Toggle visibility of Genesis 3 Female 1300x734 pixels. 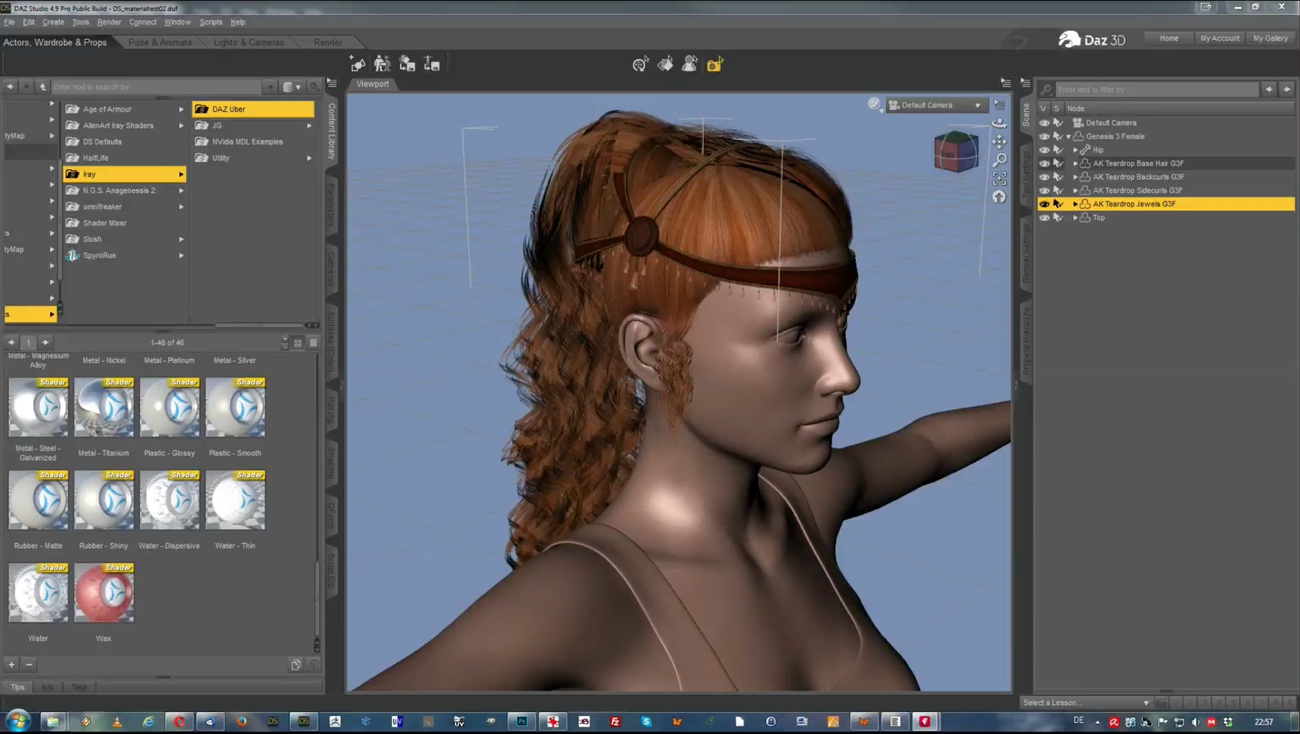[1044, 136]
